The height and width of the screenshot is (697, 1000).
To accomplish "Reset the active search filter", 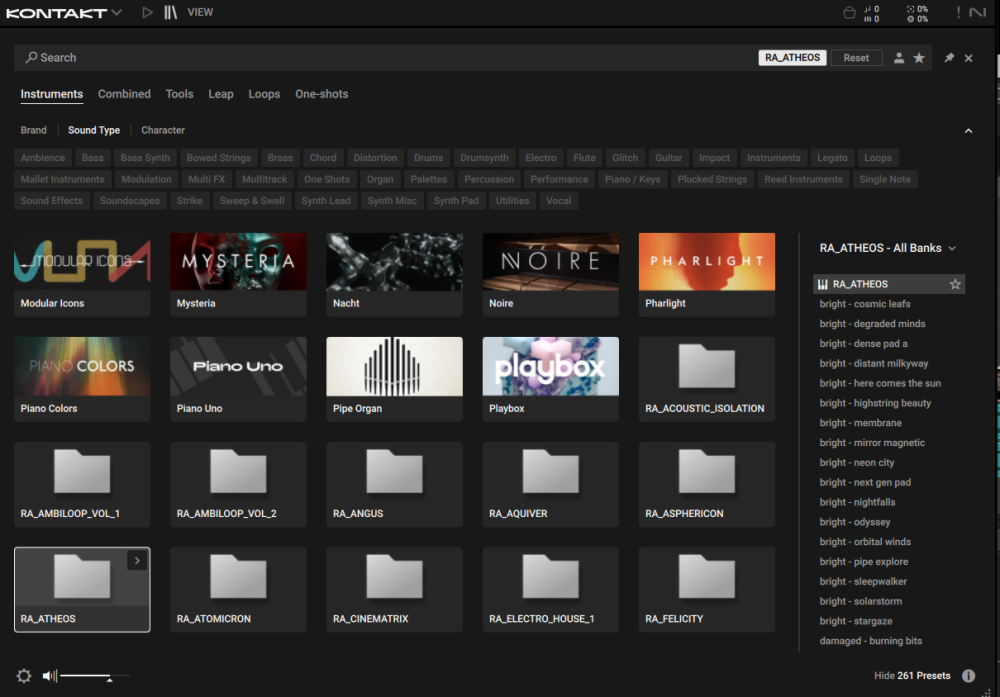I will 856,58.
